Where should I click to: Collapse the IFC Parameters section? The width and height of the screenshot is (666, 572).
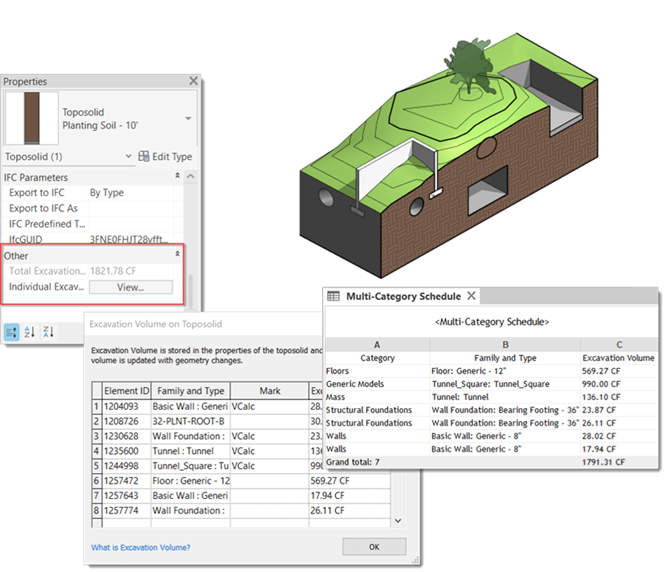click(177, 175)
